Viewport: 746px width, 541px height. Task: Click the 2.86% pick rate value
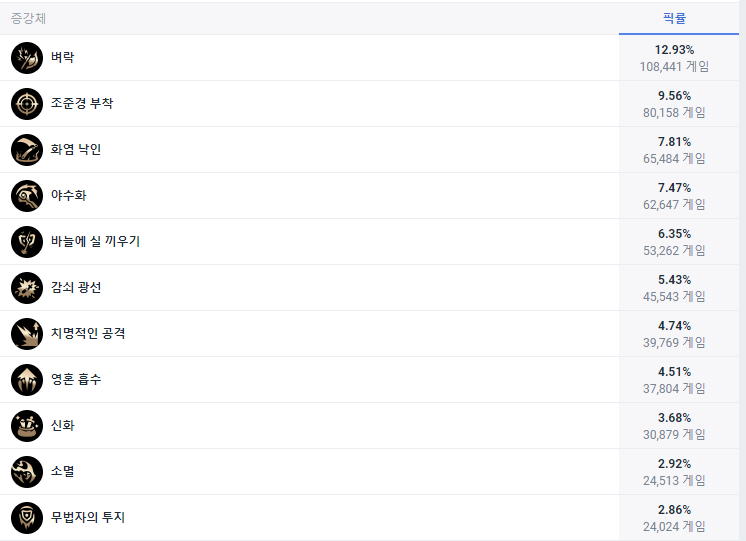[x=674, y=510]
